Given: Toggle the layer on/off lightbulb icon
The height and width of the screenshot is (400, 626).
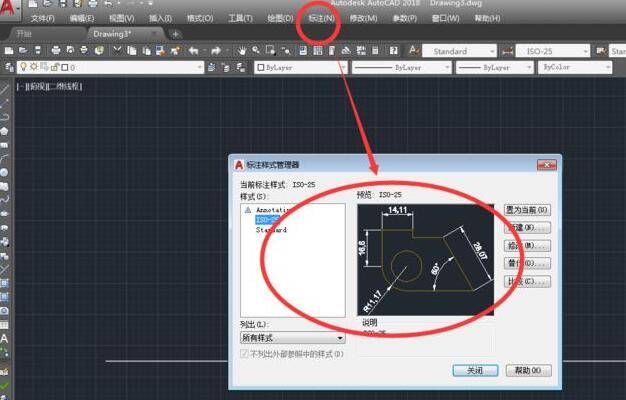Looking at the screenshot, I should [24, 68].
